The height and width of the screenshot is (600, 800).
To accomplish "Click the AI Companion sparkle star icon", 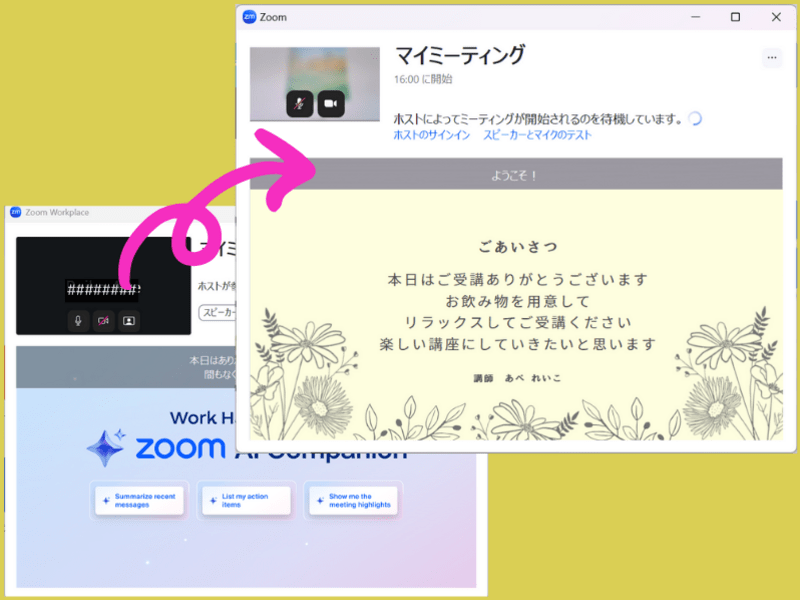I will tap(106, 449).
